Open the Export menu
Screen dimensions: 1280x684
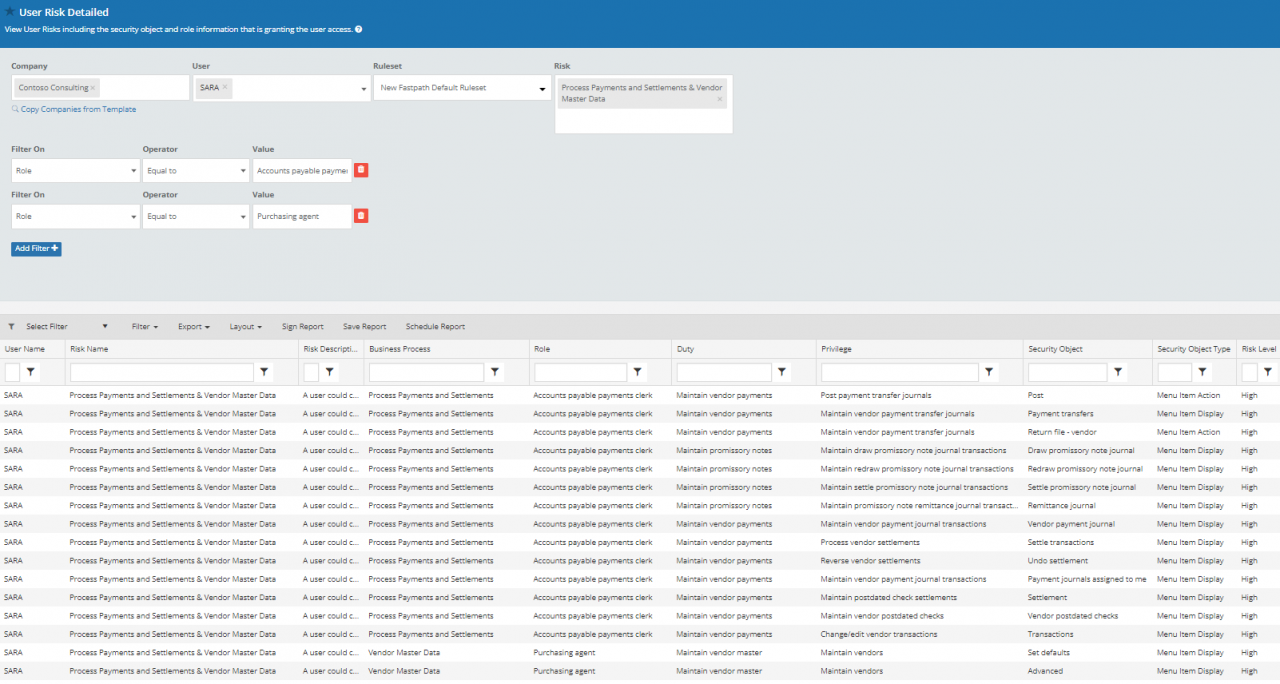pos(192,326)
